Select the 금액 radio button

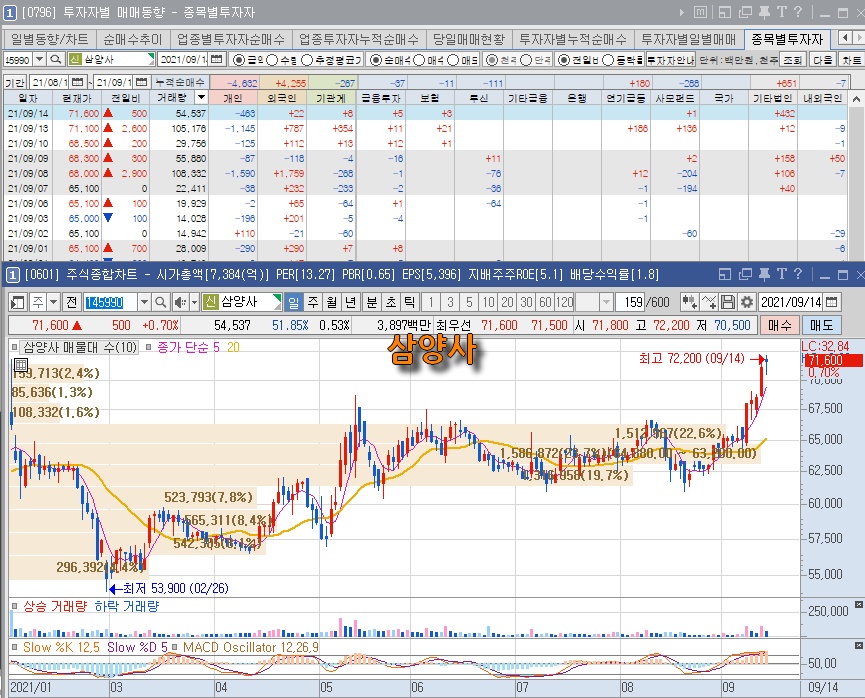pos(239,60)
